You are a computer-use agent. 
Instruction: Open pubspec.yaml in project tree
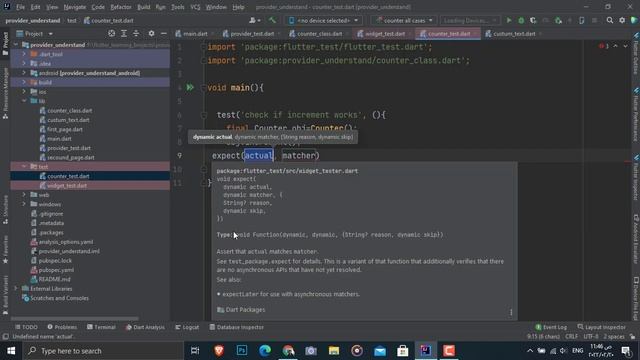[56, 270]
